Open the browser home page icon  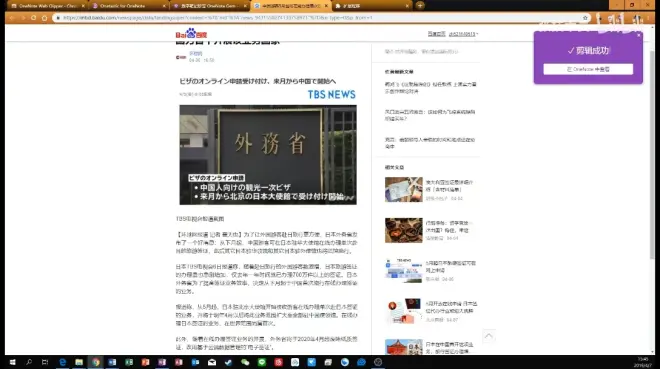(44, 18)
